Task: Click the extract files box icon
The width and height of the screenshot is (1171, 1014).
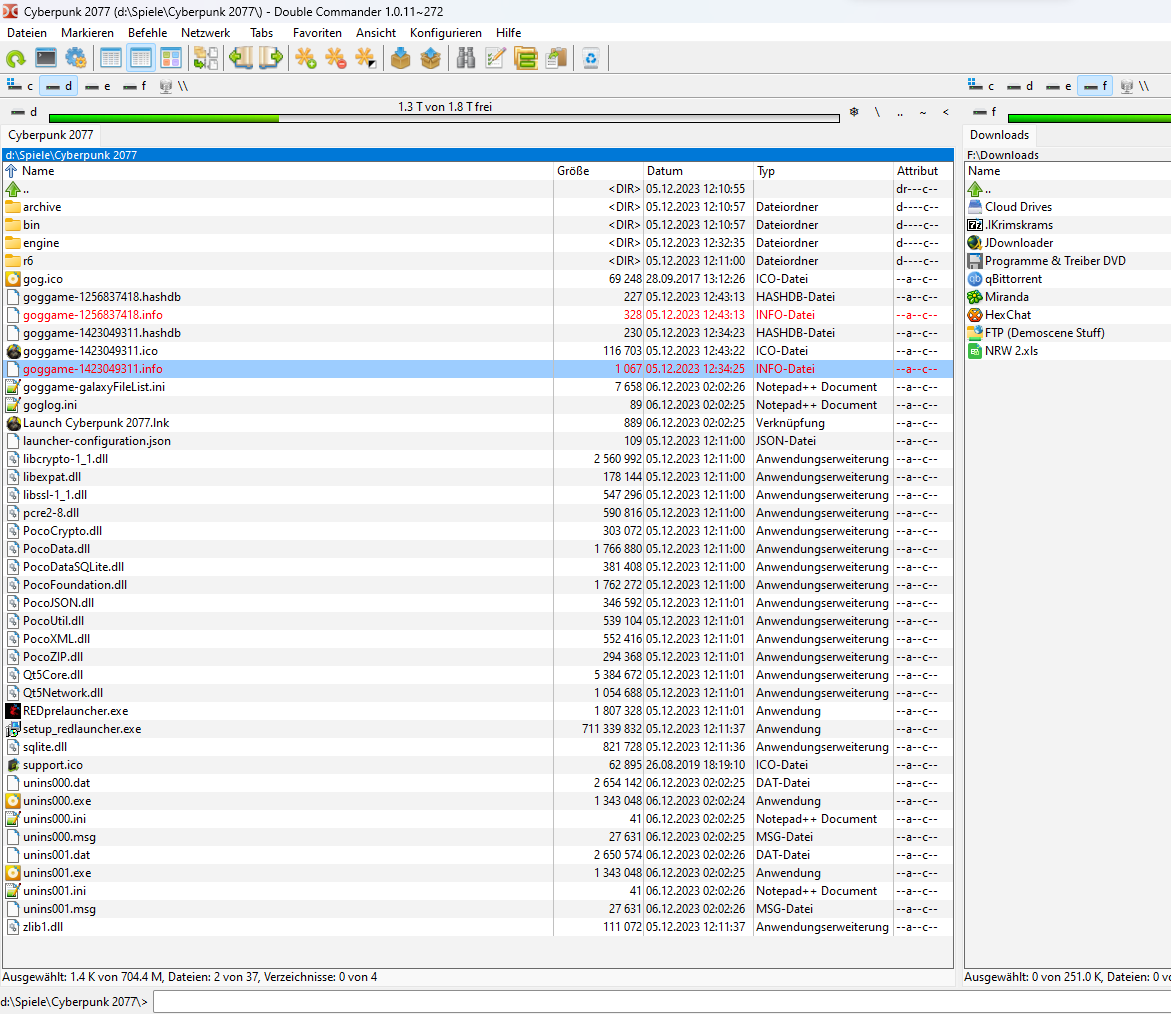Action: [x=430, y=58]
